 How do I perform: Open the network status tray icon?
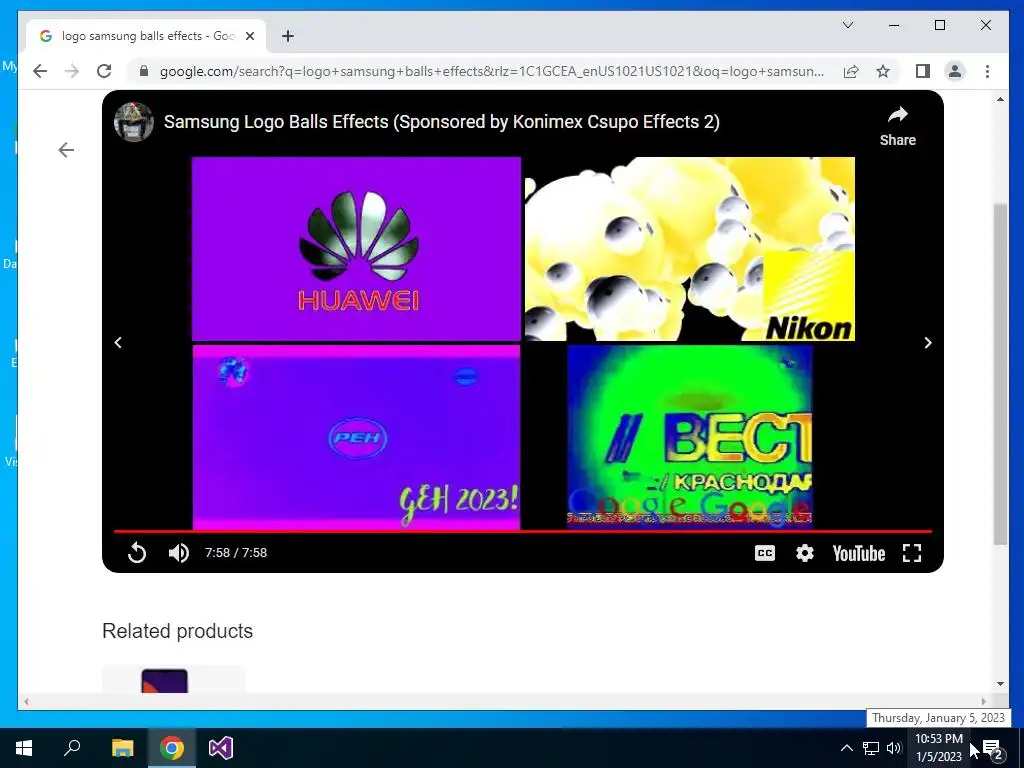(x=871, y=748)
